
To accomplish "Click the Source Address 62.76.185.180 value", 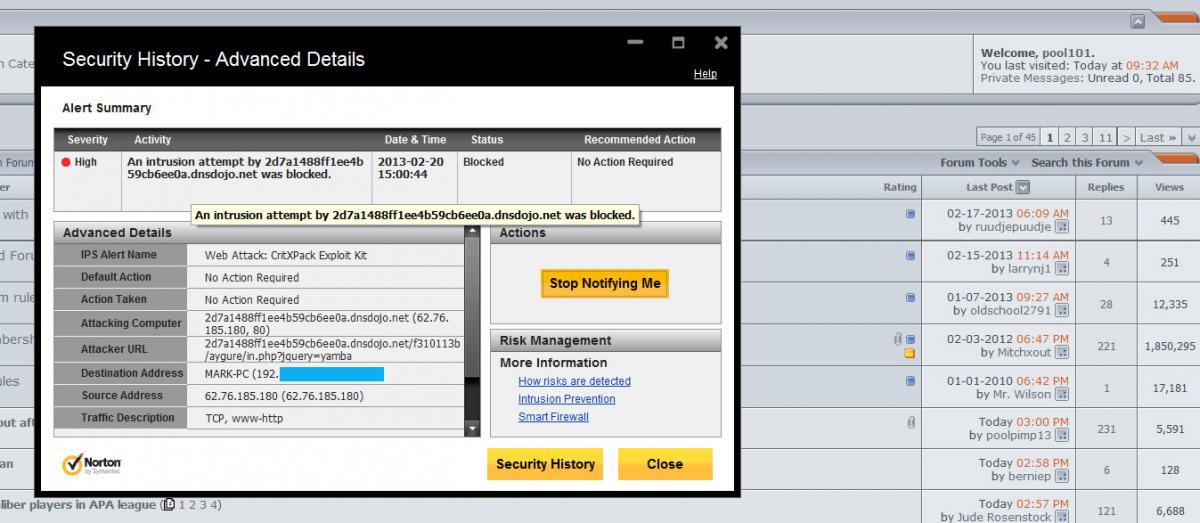I will [284, 396].
